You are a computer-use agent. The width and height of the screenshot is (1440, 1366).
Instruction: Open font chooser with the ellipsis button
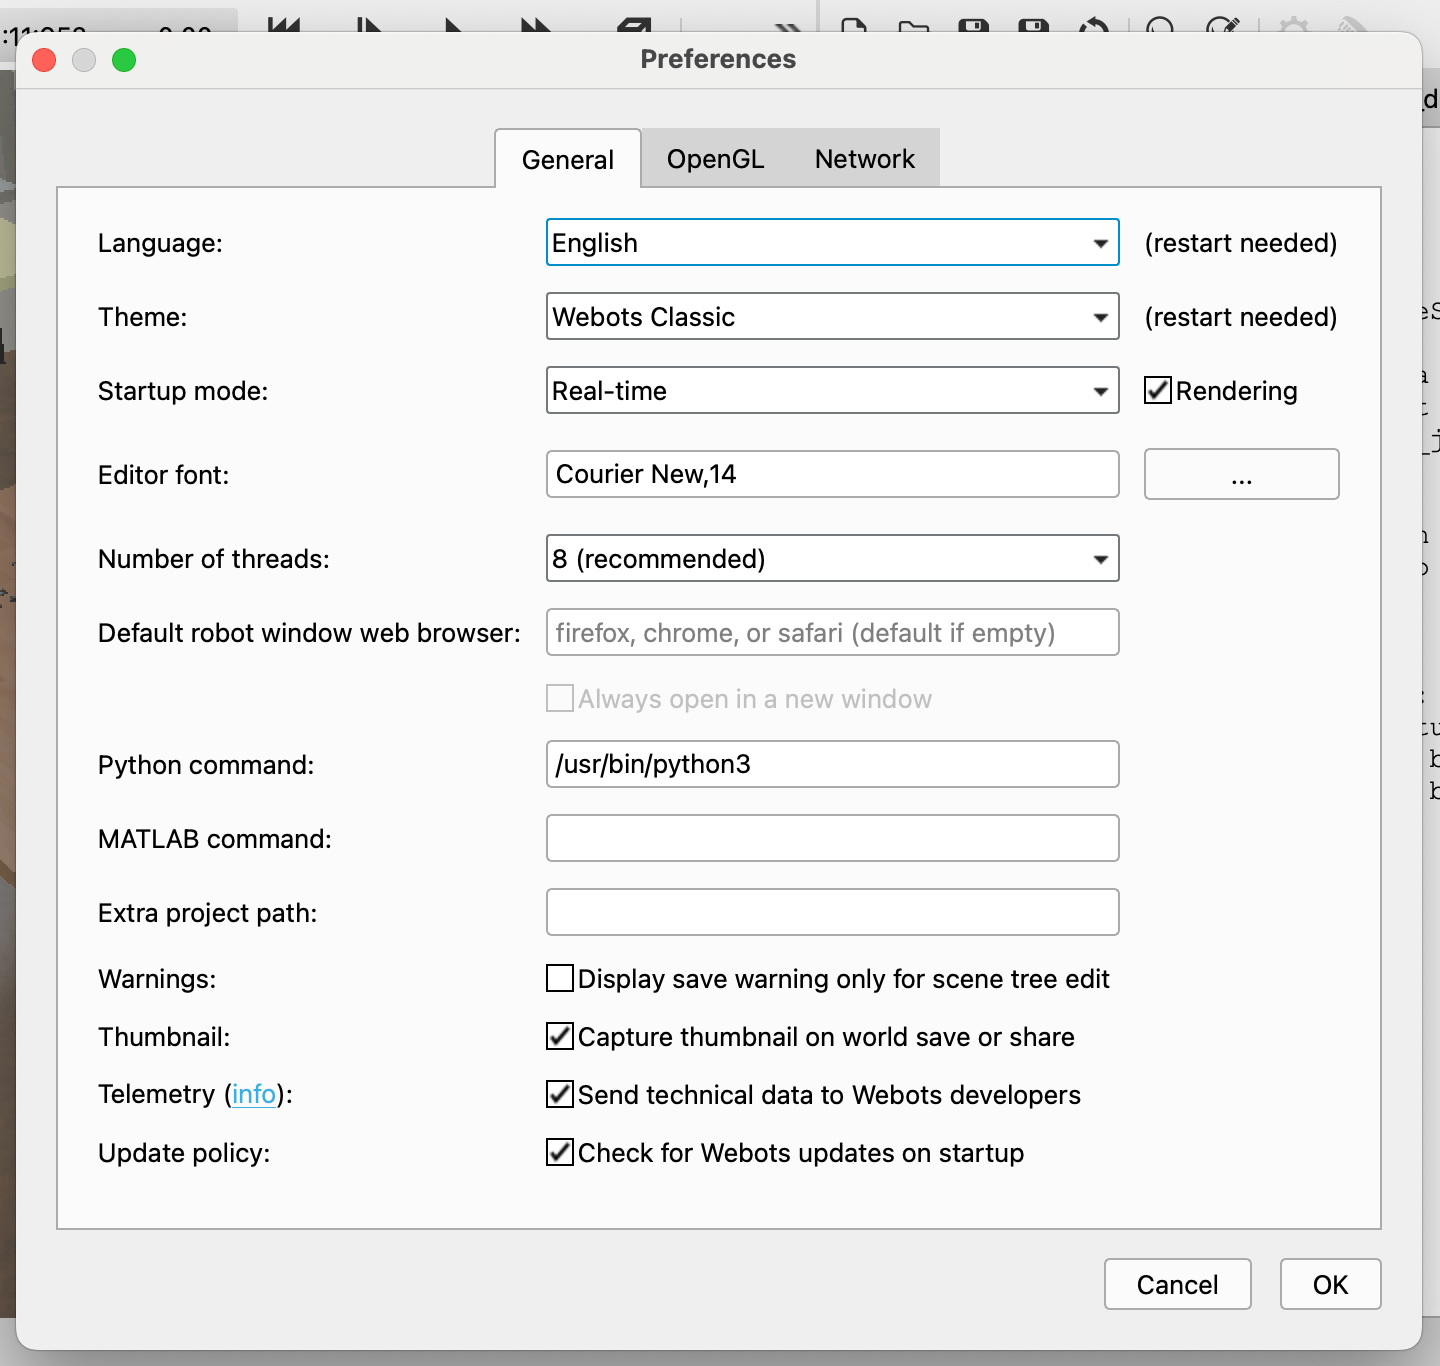(1241, 474)
